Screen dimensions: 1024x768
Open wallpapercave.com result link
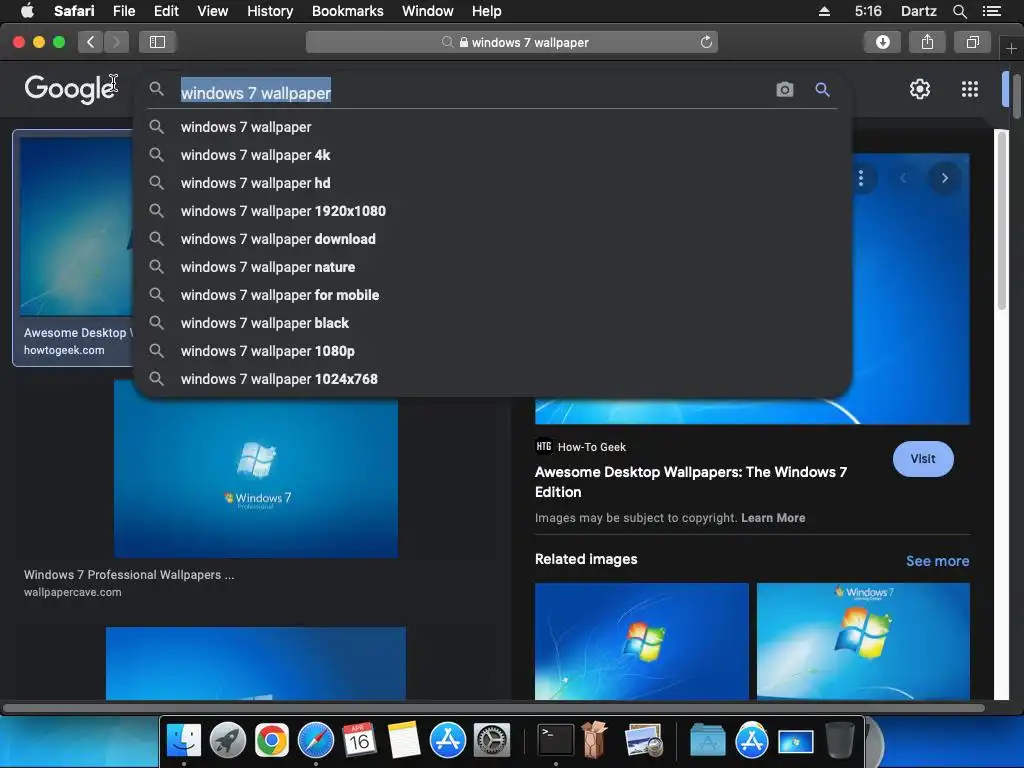pos(72,592)
